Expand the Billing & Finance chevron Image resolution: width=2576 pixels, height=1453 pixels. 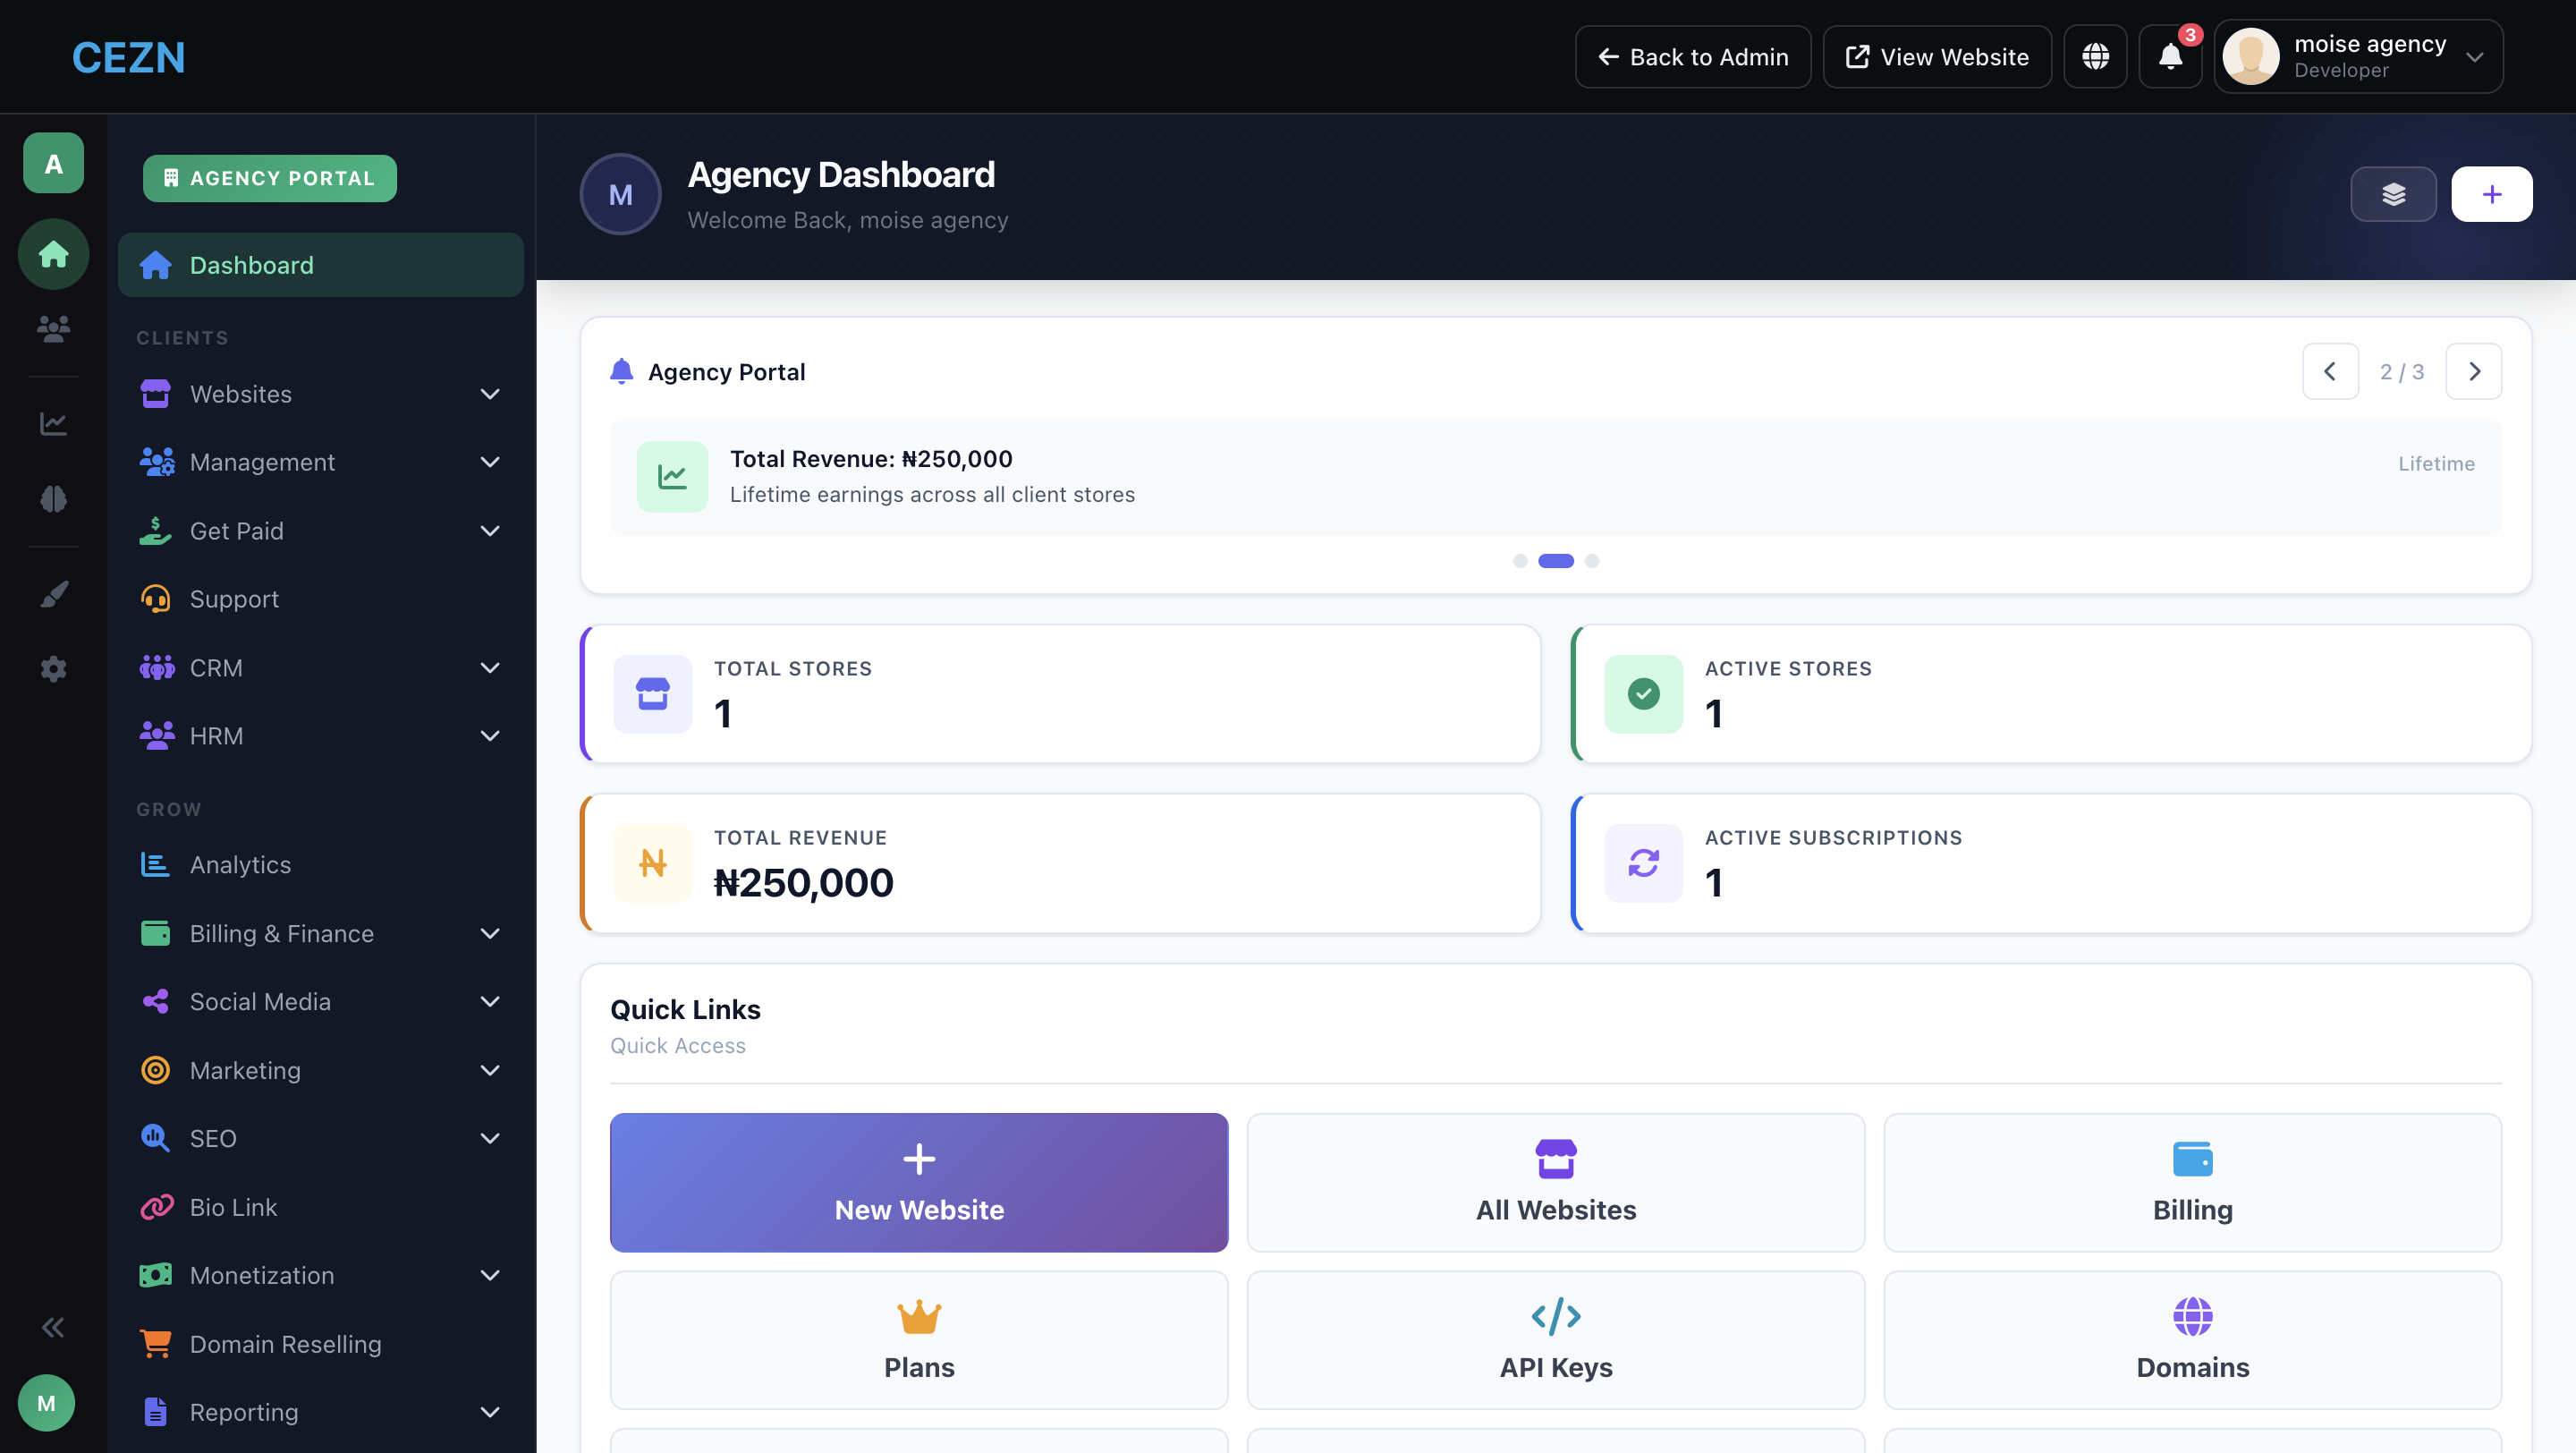point(490,933)
